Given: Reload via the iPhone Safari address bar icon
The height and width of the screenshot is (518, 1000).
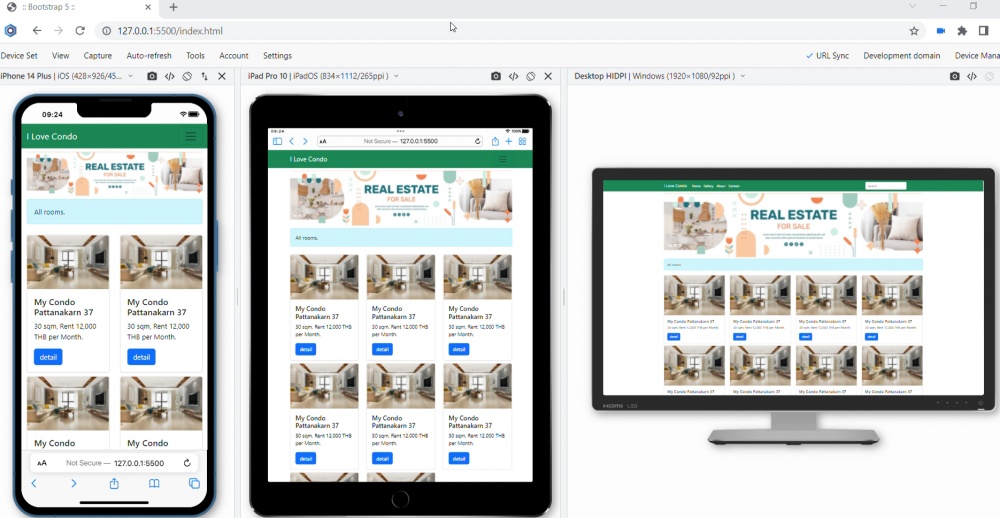Looking at the screenshot, I should 187,463.
